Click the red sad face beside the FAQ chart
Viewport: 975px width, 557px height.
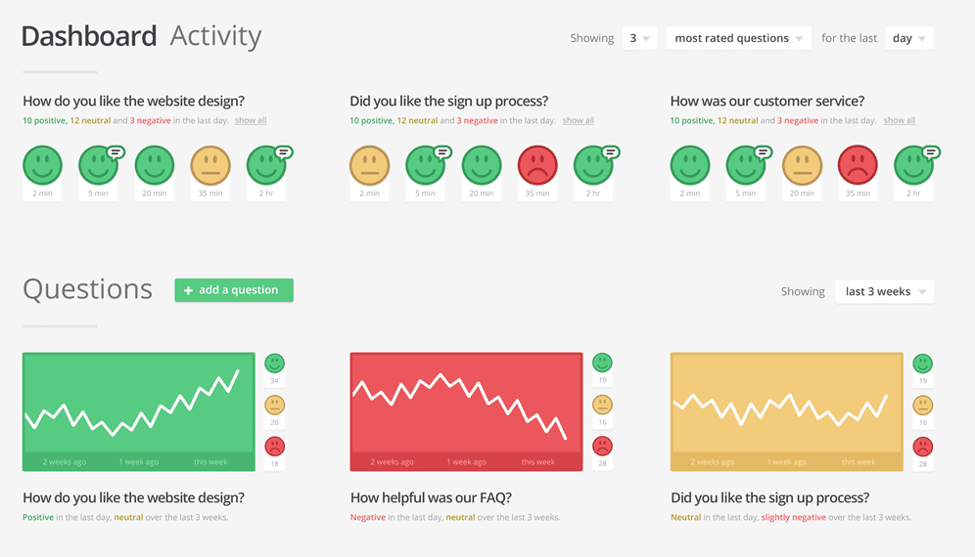602,446
